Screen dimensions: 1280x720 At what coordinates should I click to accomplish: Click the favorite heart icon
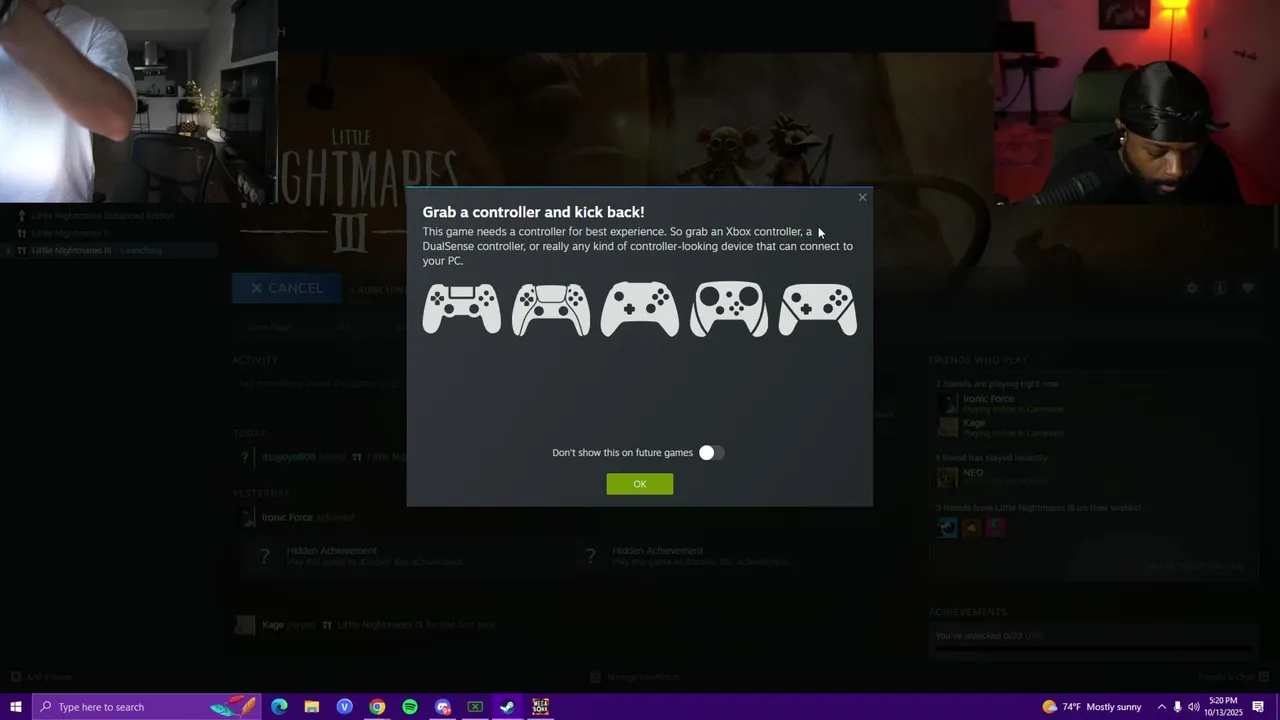pyautogui.click(x=1248, y=288)
